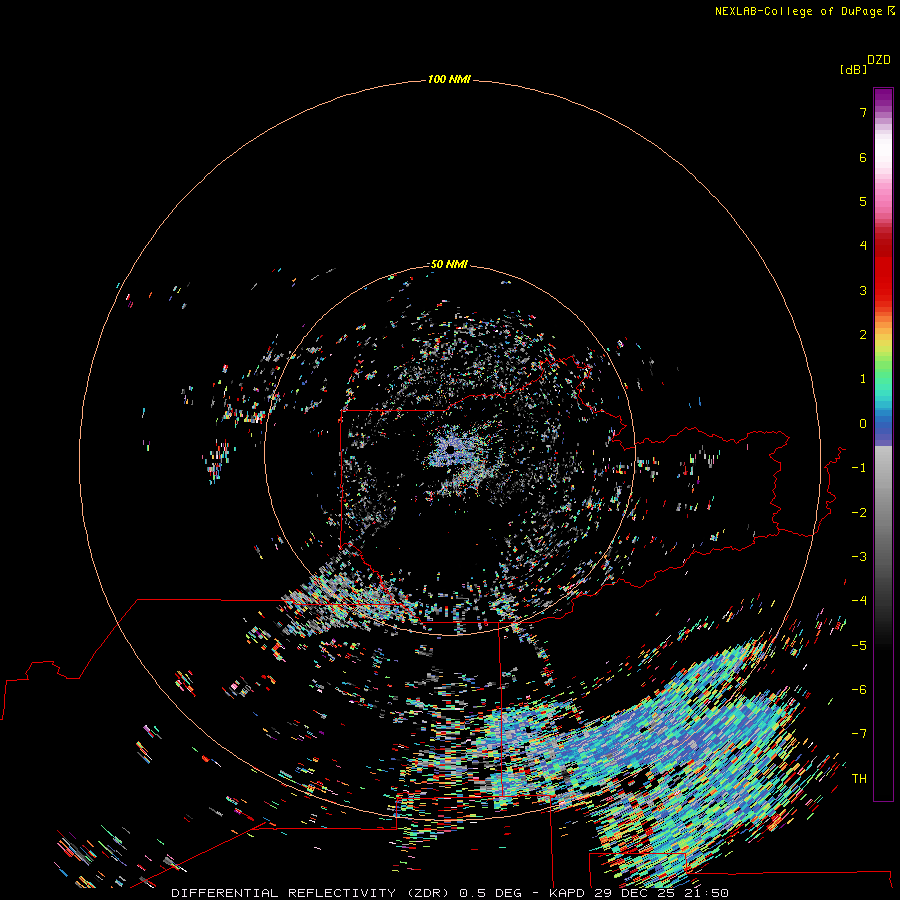Click the 0.5 DEG elevation text in caption

[491, 893]
